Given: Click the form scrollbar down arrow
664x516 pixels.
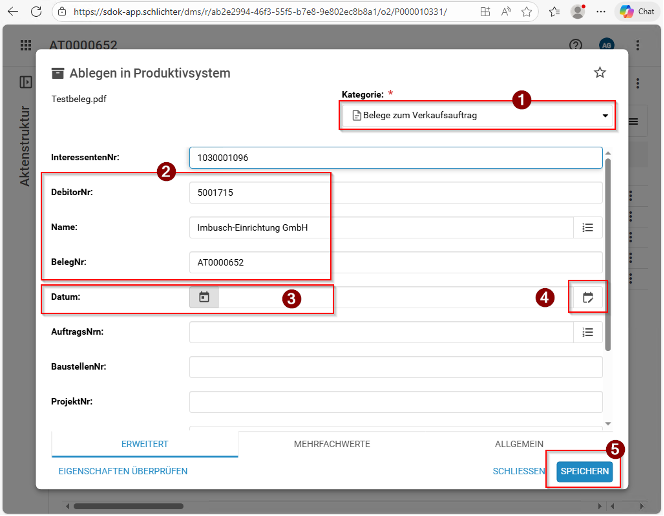Looking at the screenshot, I should (608, 424).
